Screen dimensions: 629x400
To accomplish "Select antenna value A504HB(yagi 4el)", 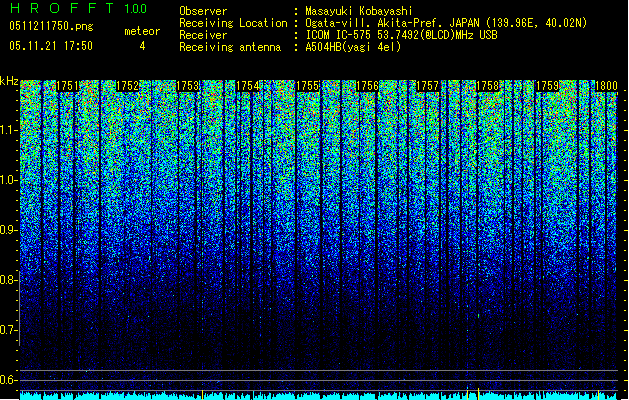I will coord(353,47).
